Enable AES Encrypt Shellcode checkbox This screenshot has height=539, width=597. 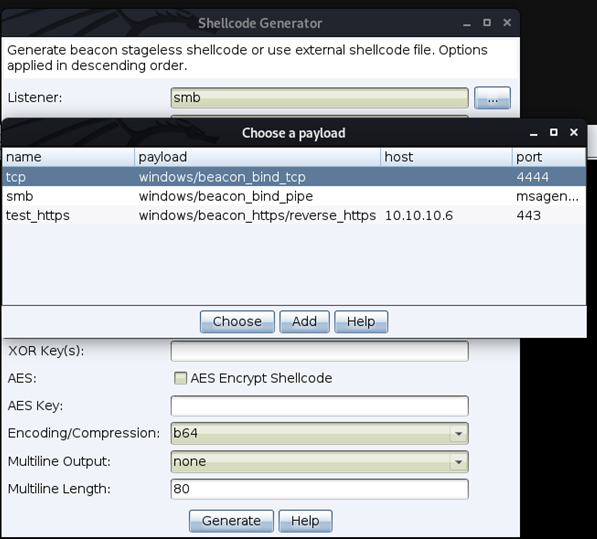click(180, 378)
